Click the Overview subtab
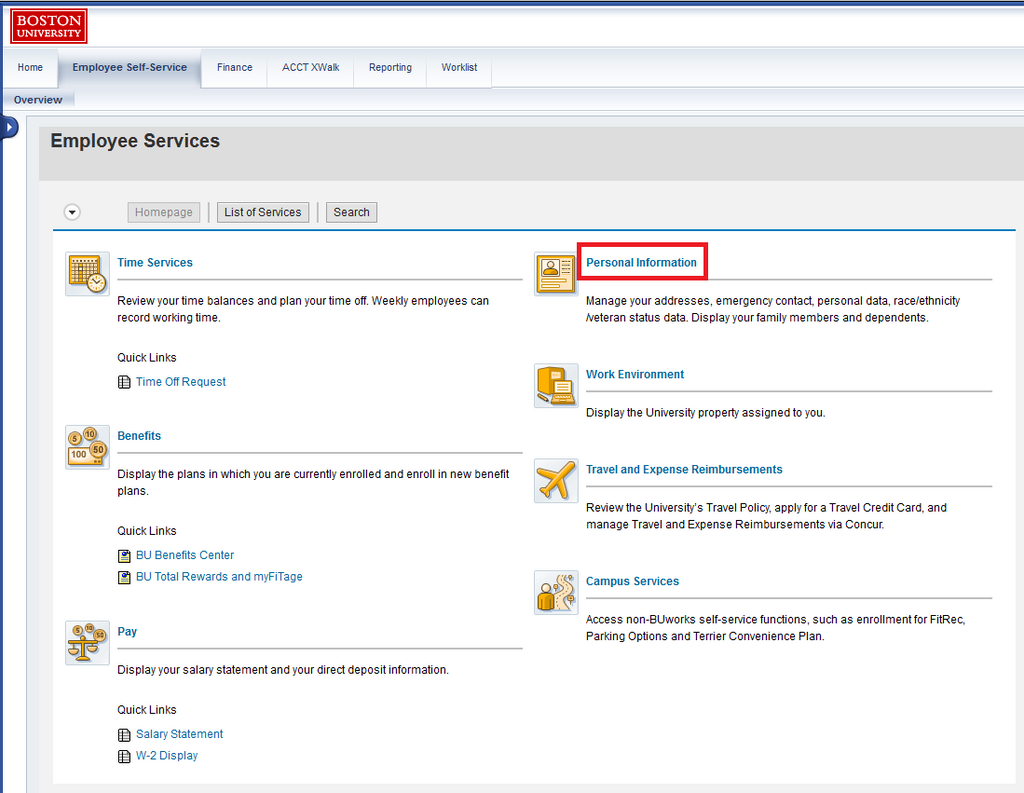 click(38, 99)
